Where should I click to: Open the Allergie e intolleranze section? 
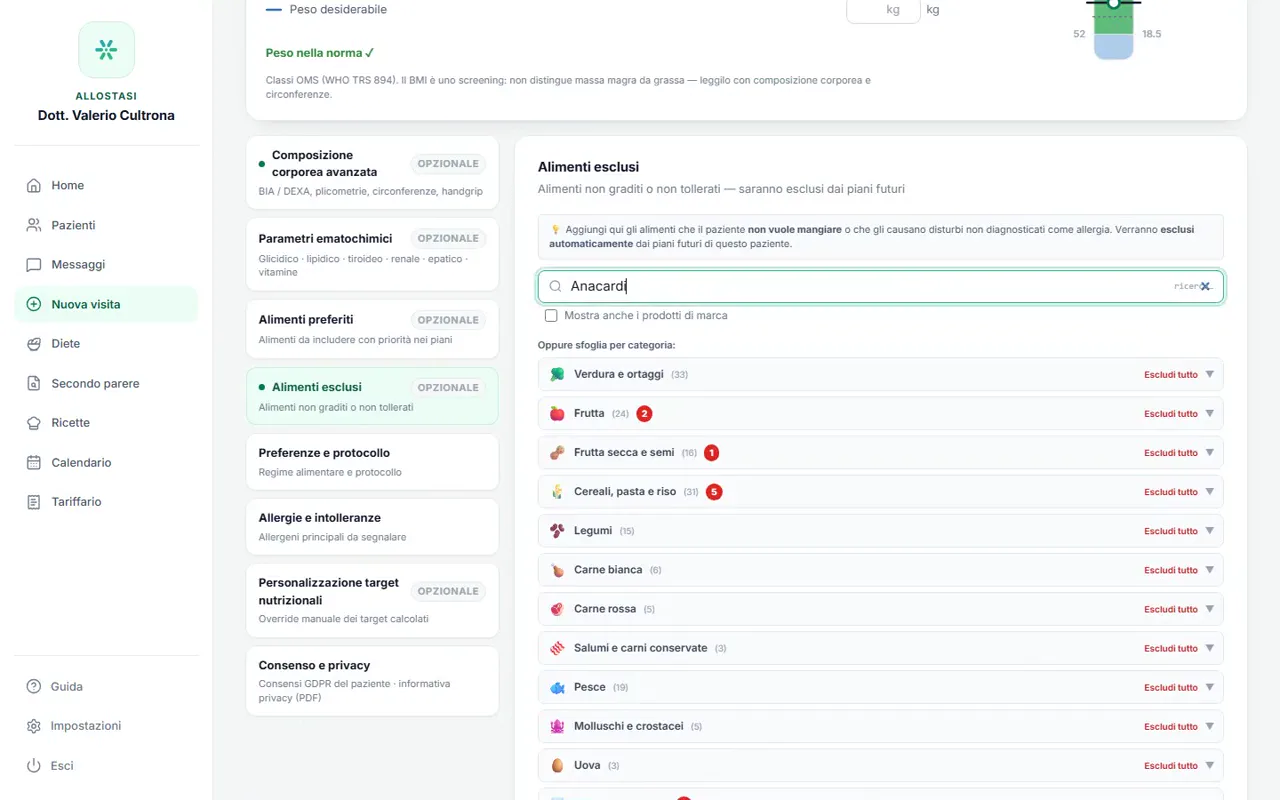[372, 527]
